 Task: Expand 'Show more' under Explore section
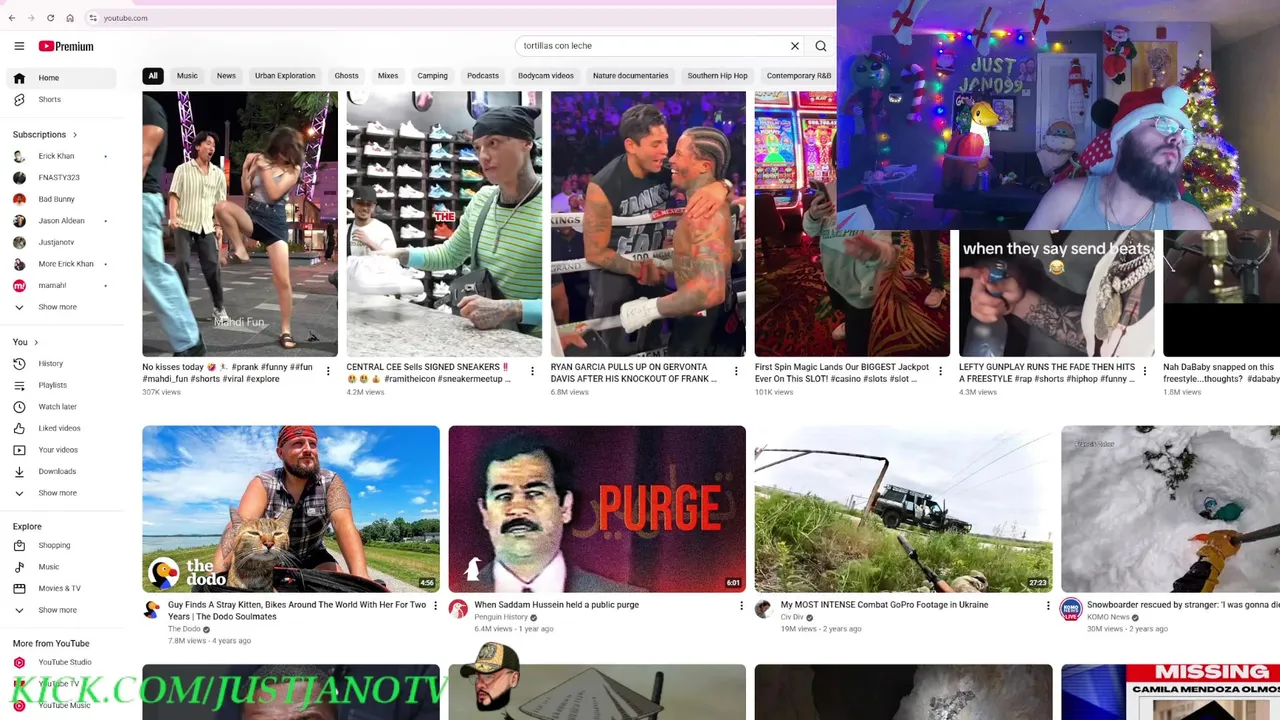click(x=62, y=610)
